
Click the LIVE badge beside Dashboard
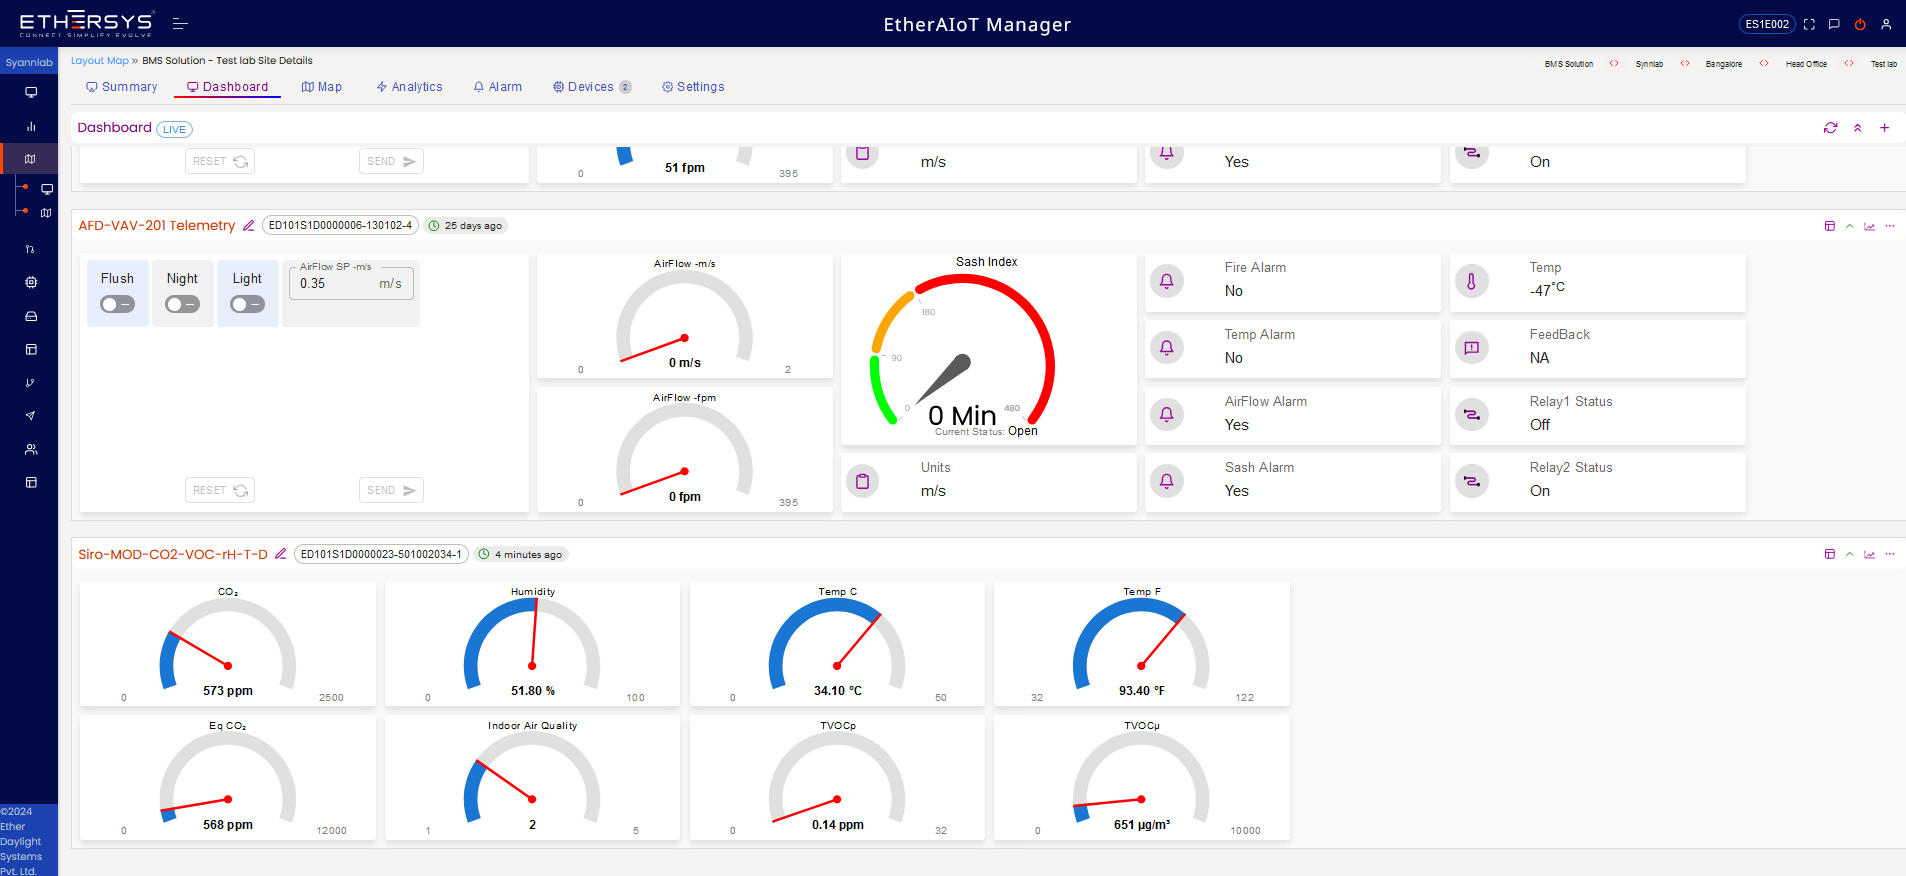pos(175,129)
